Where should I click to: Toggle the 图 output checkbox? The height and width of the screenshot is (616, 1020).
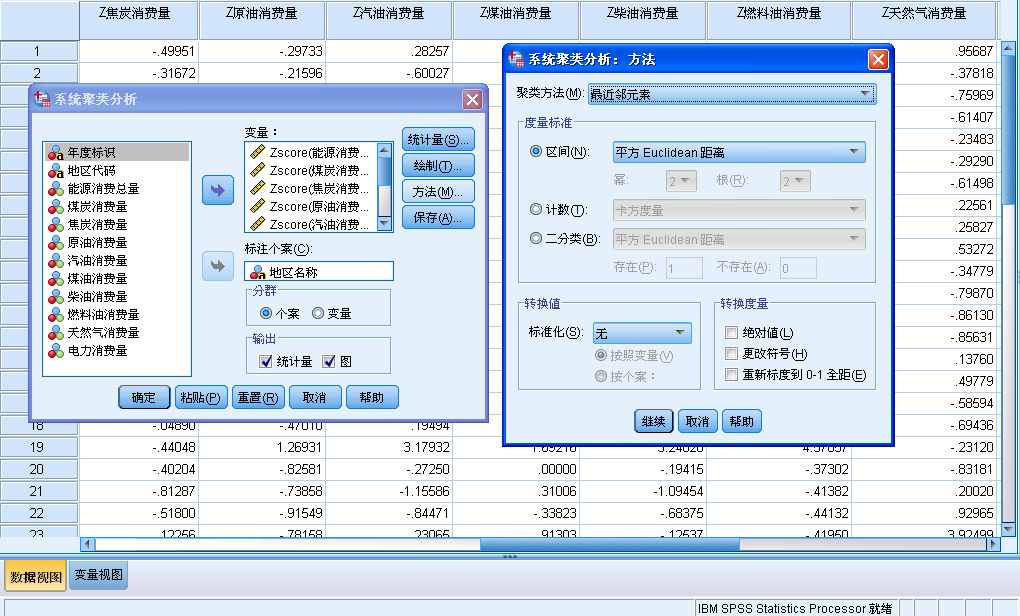point(329,362)
